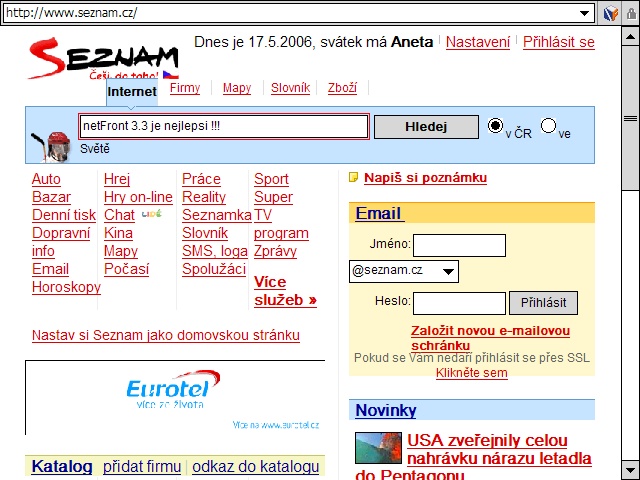Click the scrollbar down arrow
The width and height of the screenshot is (640, 480).
click(630, 469)
